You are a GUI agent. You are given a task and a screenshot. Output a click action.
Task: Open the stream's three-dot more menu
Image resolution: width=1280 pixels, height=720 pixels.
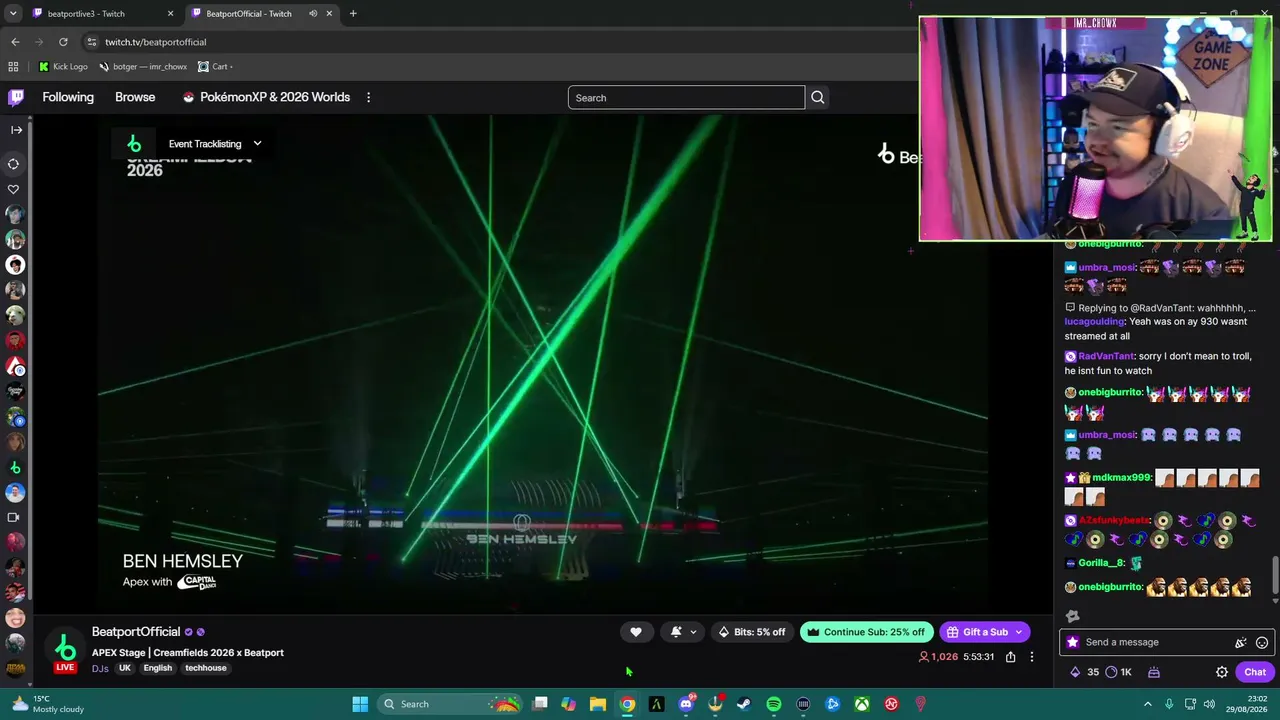coord(1032,657)
